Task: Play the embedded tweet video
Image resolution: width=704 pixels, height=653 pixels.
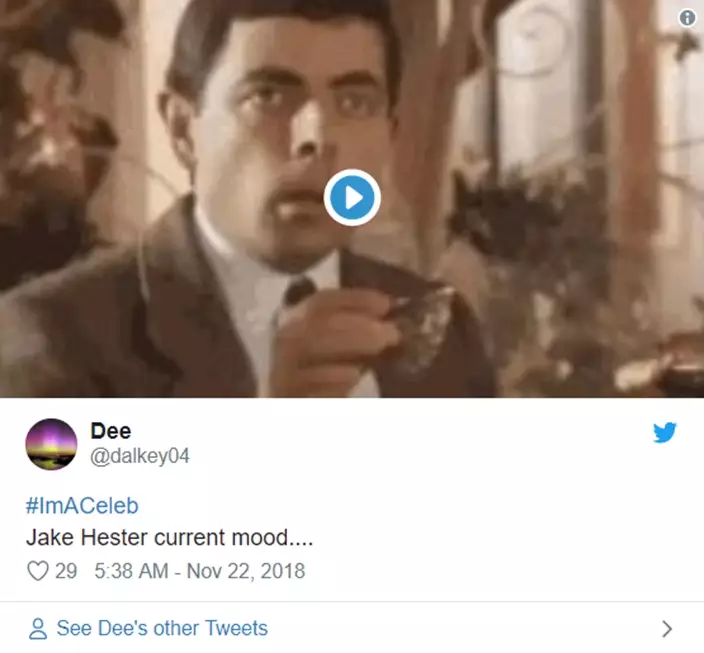Action: 352,198
